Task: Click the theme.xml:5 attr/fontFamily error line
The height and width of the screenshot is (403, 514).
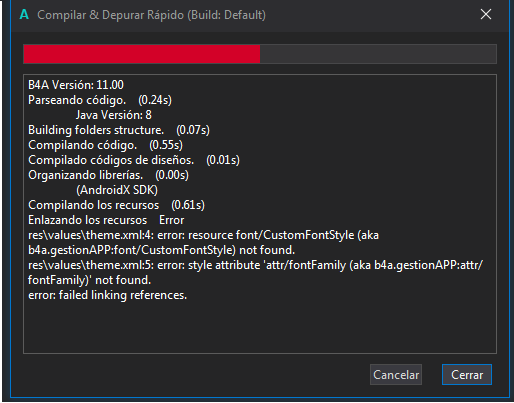Action: [x=255, y=273]
